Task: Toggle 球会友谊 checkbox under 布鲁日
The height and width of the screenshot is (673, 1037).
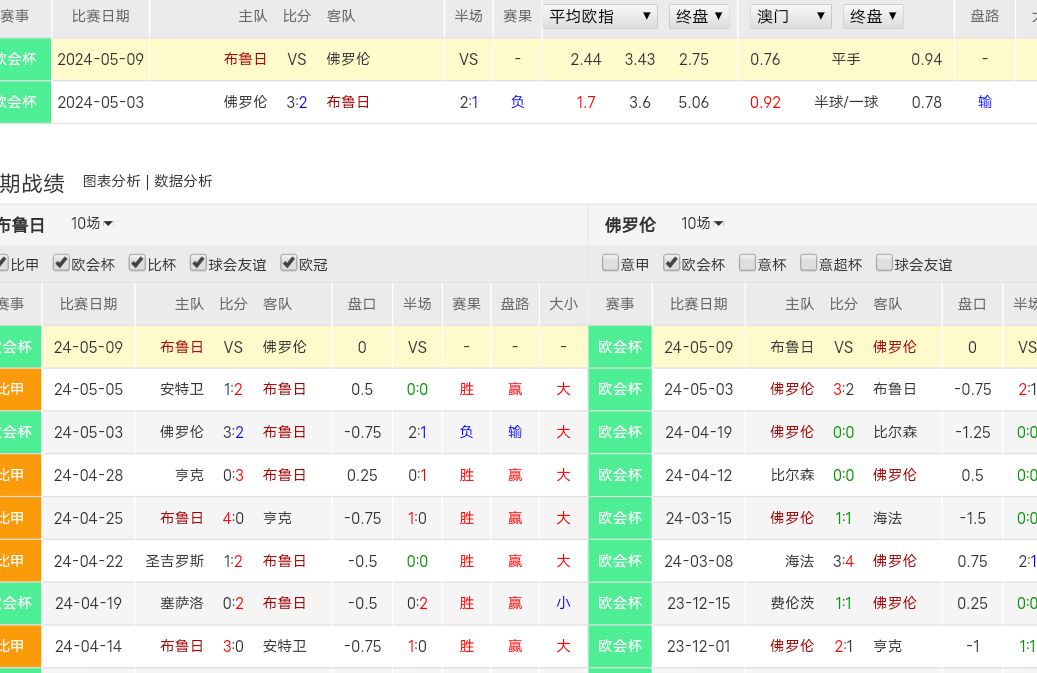Action: point(198,263)
